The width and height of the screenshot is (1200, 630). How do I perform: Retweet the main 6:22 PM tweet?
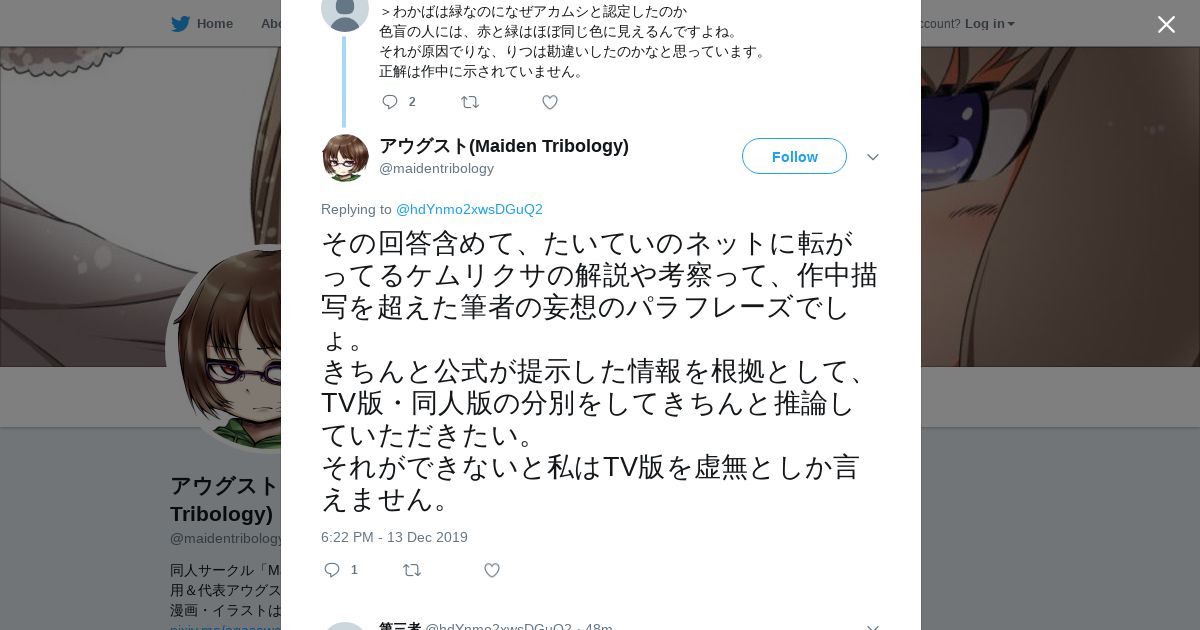[x=412, y=570]
